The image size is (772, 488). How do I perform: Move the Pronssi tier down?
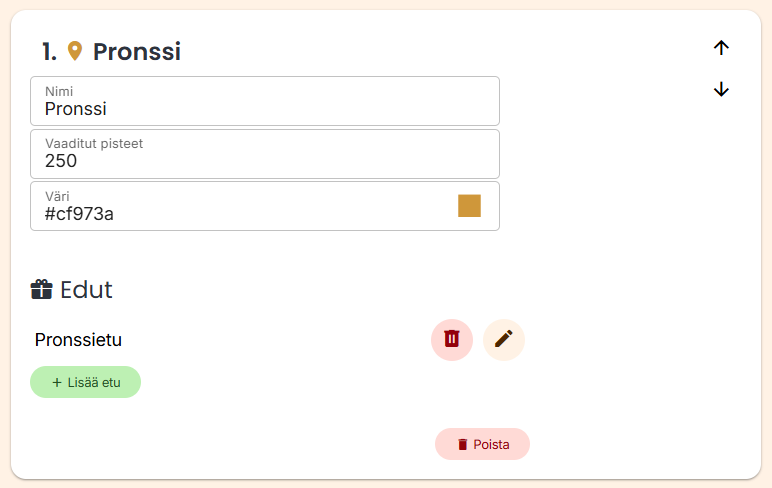pos(721,90)
